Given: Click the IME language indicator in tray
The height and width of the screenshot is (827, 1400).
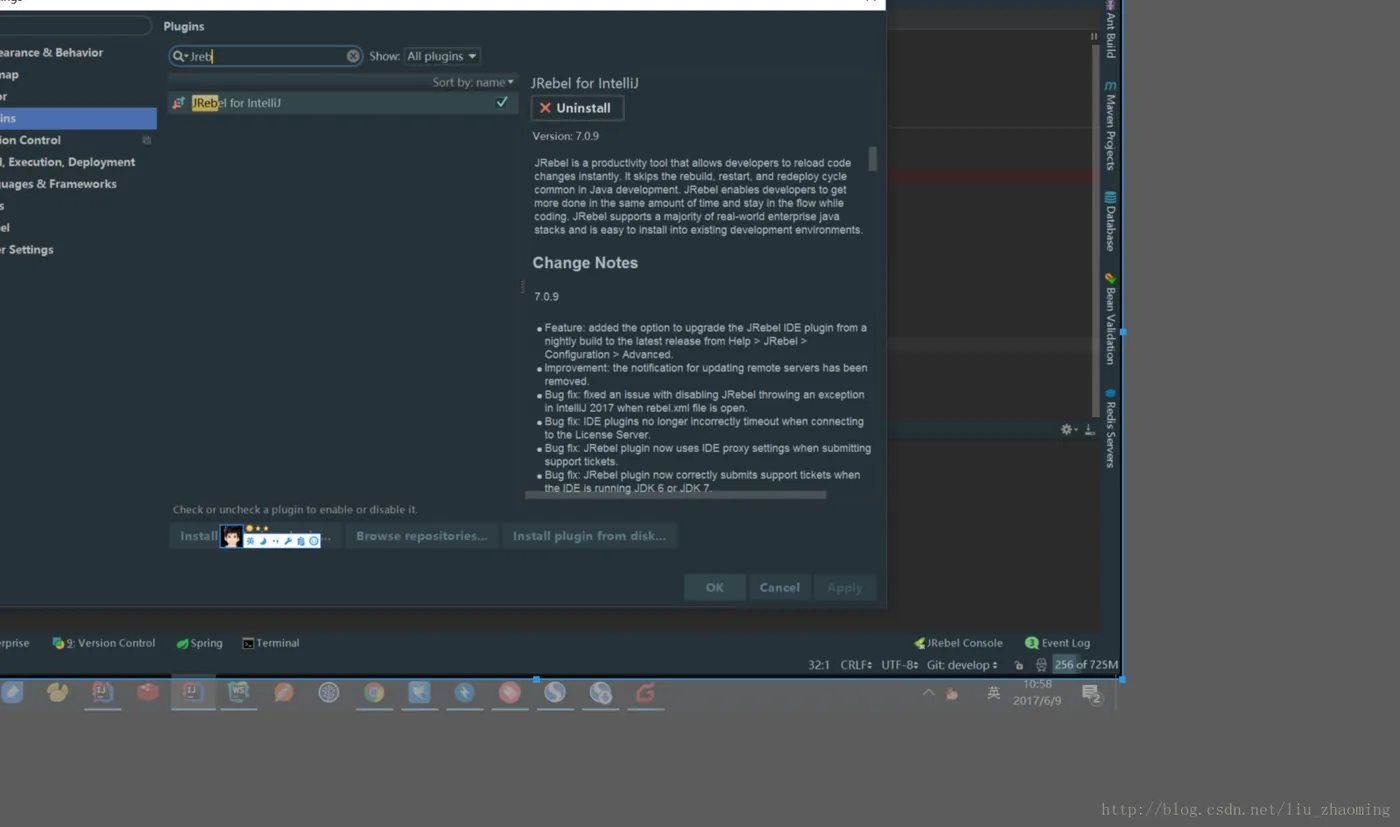Looking at the screenshot, I should [x=993, y=692].
